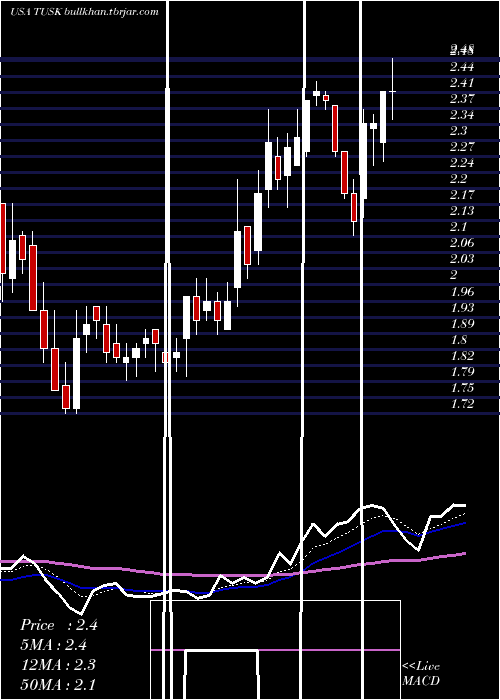This screenshot has height=700, width=500.
Task: Click the 2.37 price axis label
Action: pos(462,99)
